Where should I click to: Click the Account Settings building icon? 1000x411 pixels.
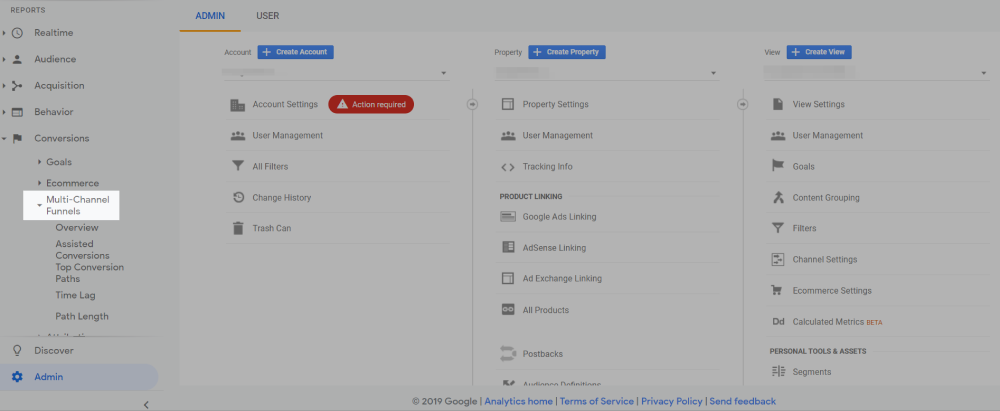(x=237, y=105)
